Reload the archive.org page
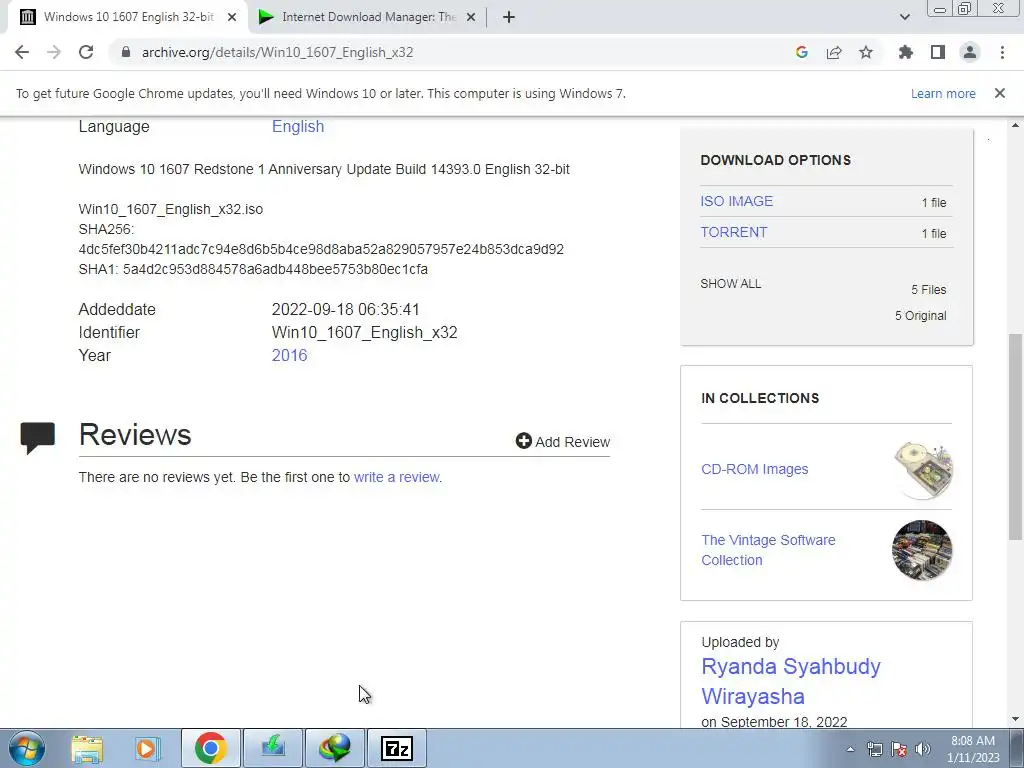The width and height of the screenshot is (1024, 768). (86, 52)
